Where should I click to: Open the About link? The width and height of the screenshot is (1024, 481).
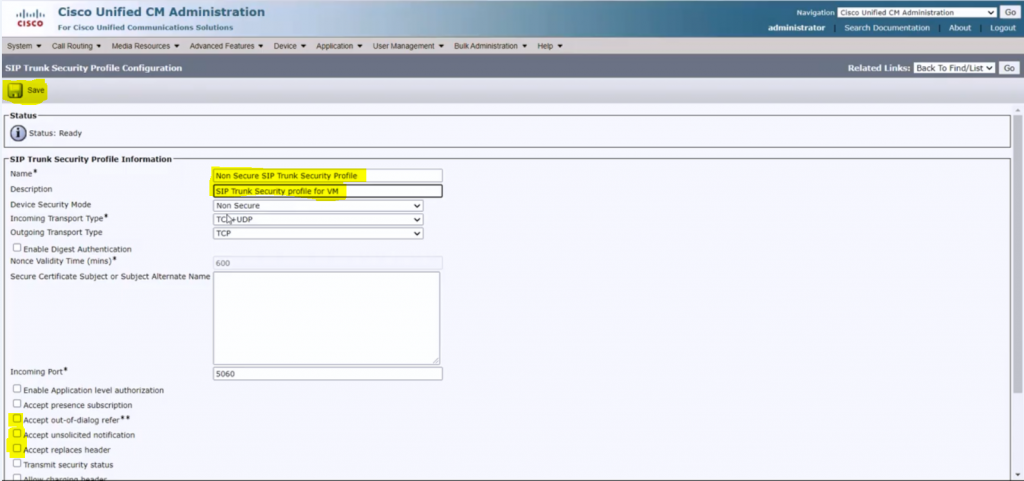pos(959,28)
